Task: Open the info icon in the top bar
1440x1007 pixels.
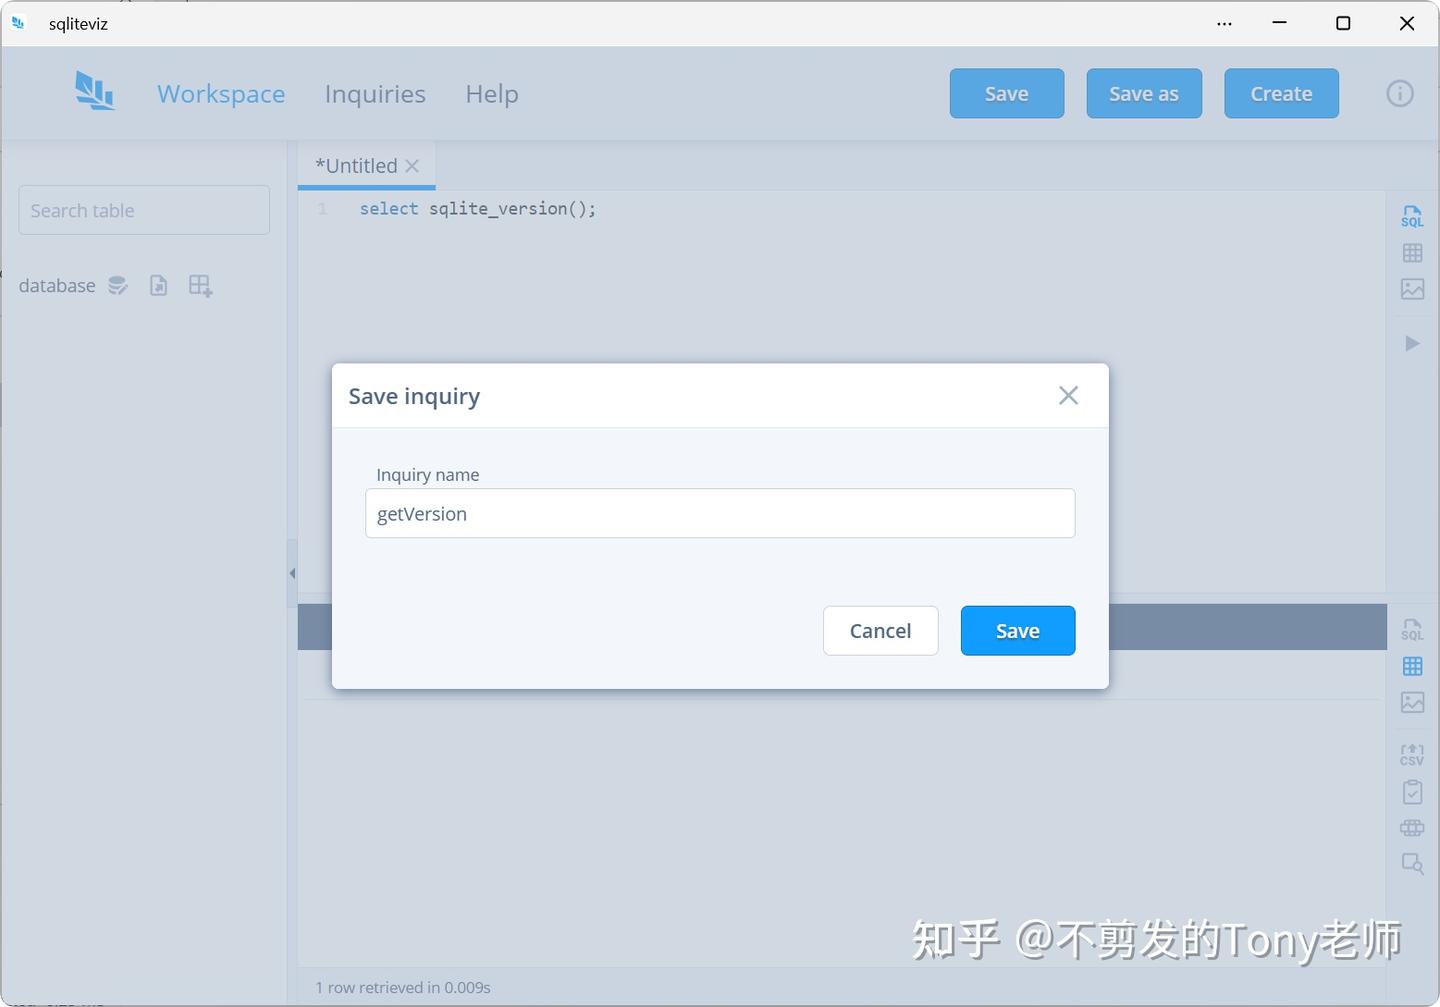Action: click(x=1400, y=93)
